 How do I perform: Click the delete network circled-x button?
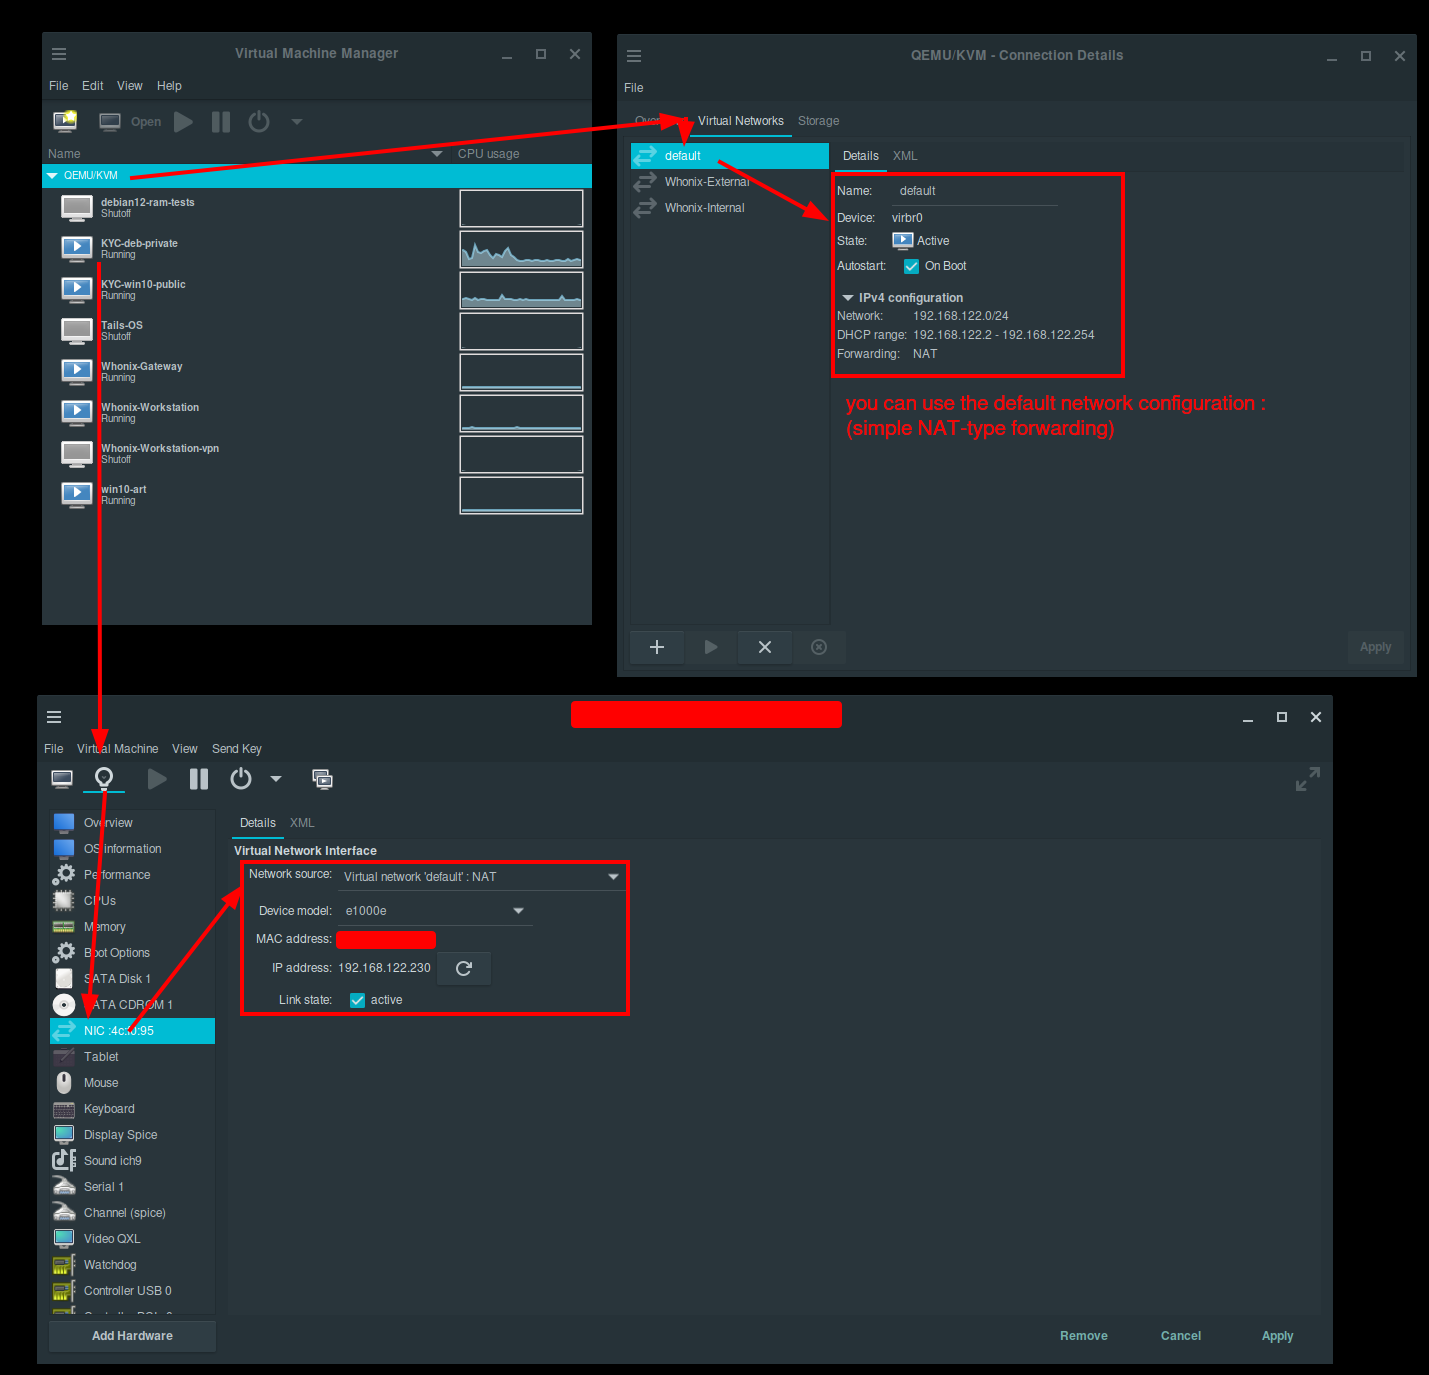819,647
